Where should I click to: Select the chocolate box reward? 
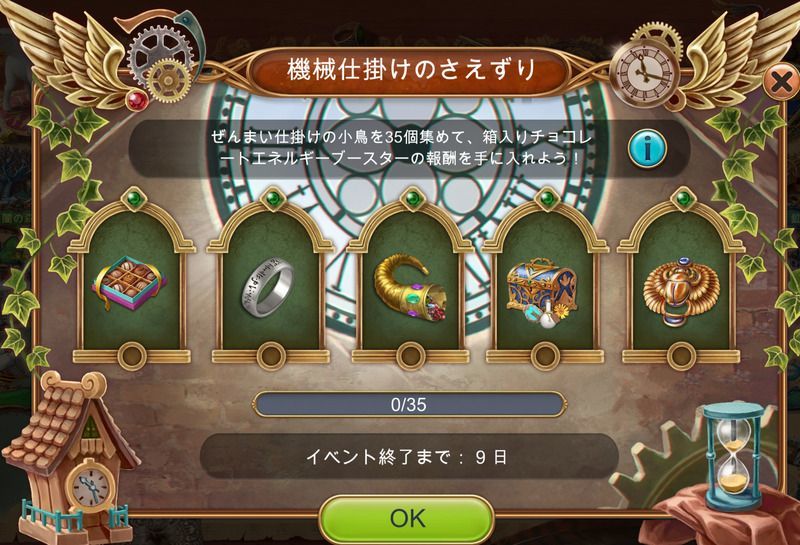click(130, 282)
